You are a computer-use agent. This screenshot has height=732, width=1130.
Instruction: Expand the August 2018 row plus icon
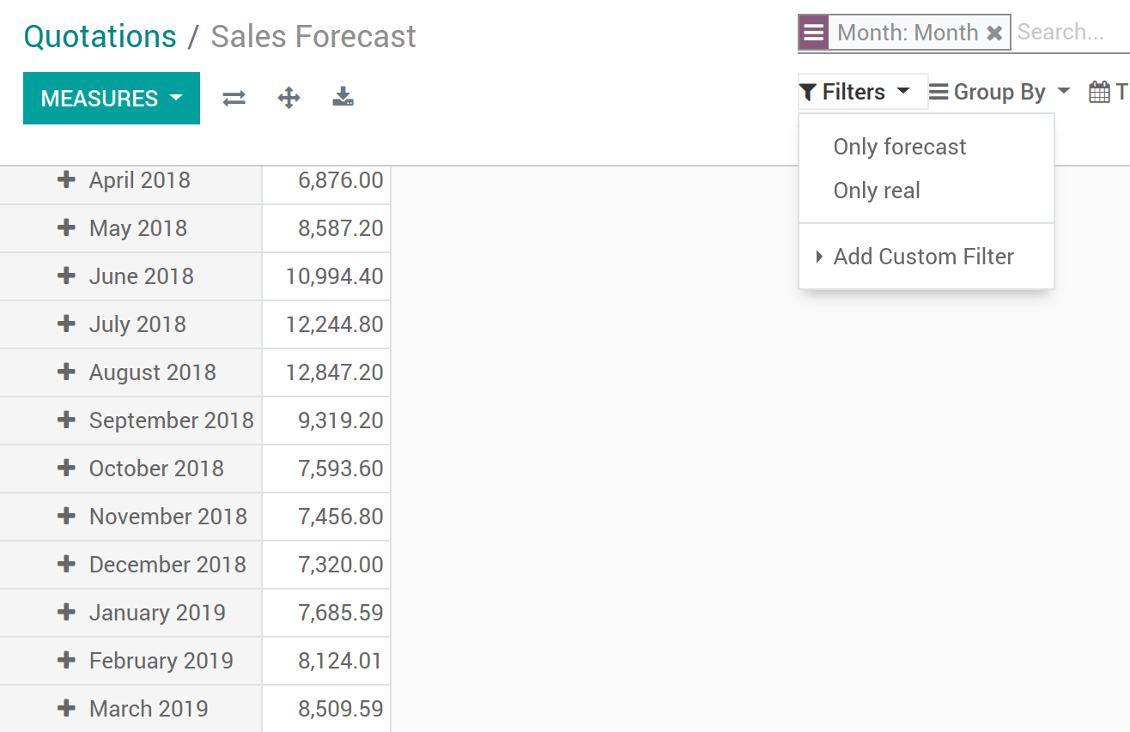[66, 372]
